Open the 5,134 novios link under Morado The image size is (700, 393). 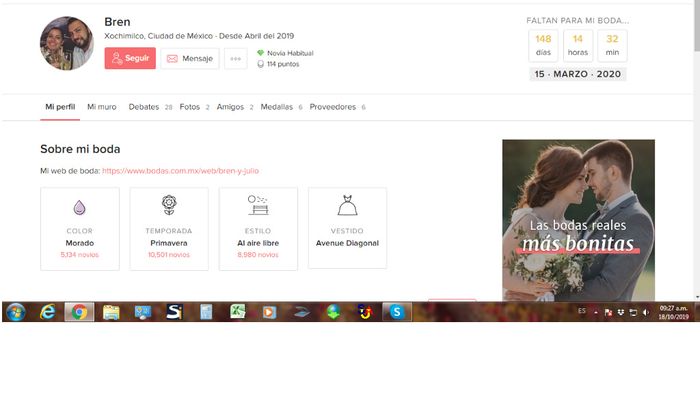pyautogui.click(x=79, y=255)
